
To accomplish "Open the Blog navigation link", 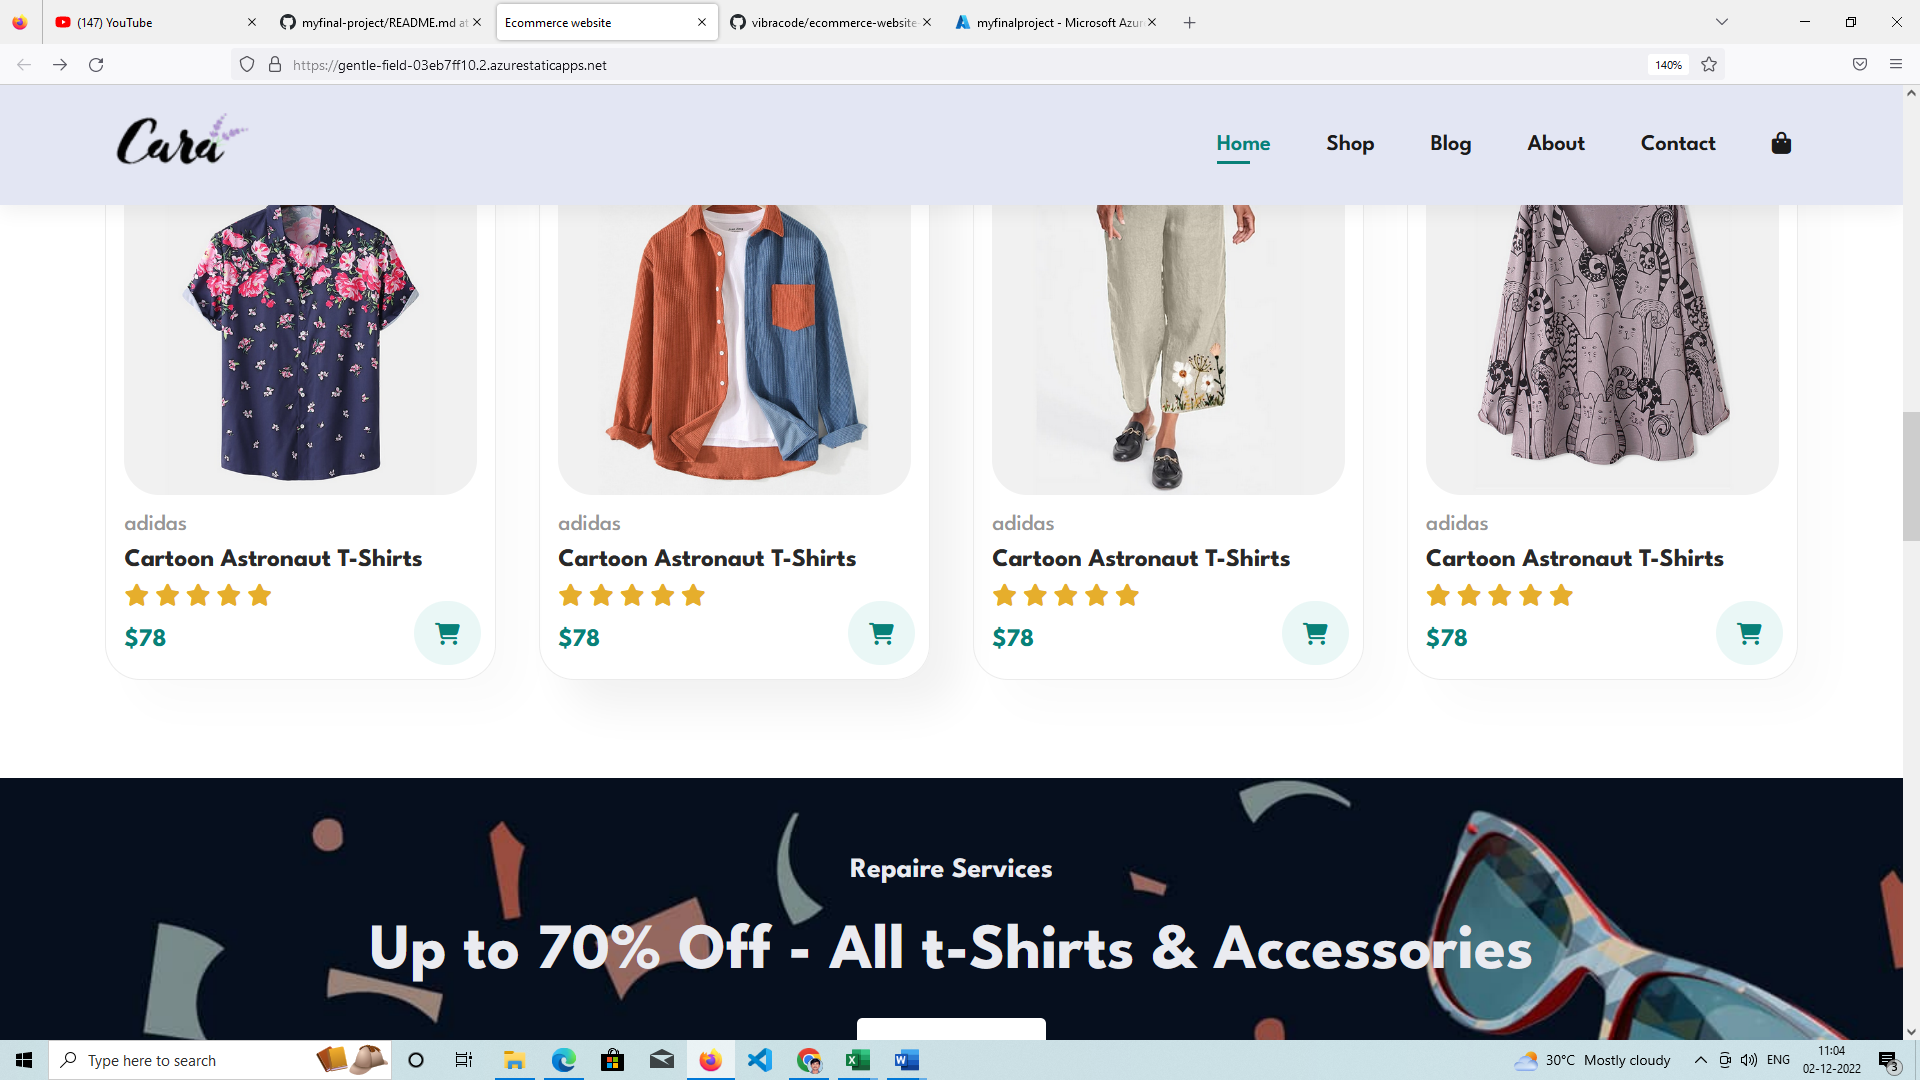I will click(1450, 143).
